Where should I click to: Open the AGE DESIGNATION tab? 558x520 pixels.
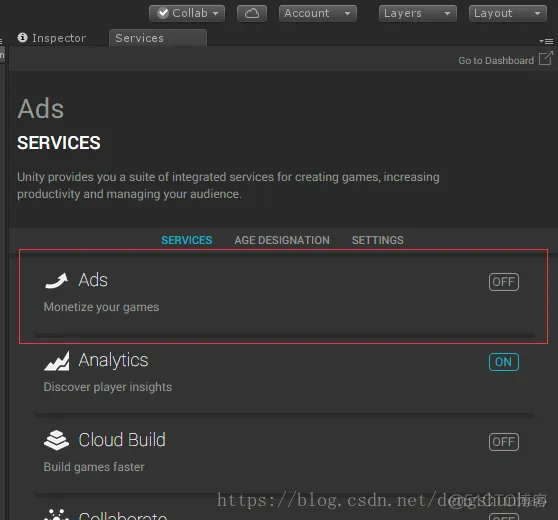click(282, 240)
